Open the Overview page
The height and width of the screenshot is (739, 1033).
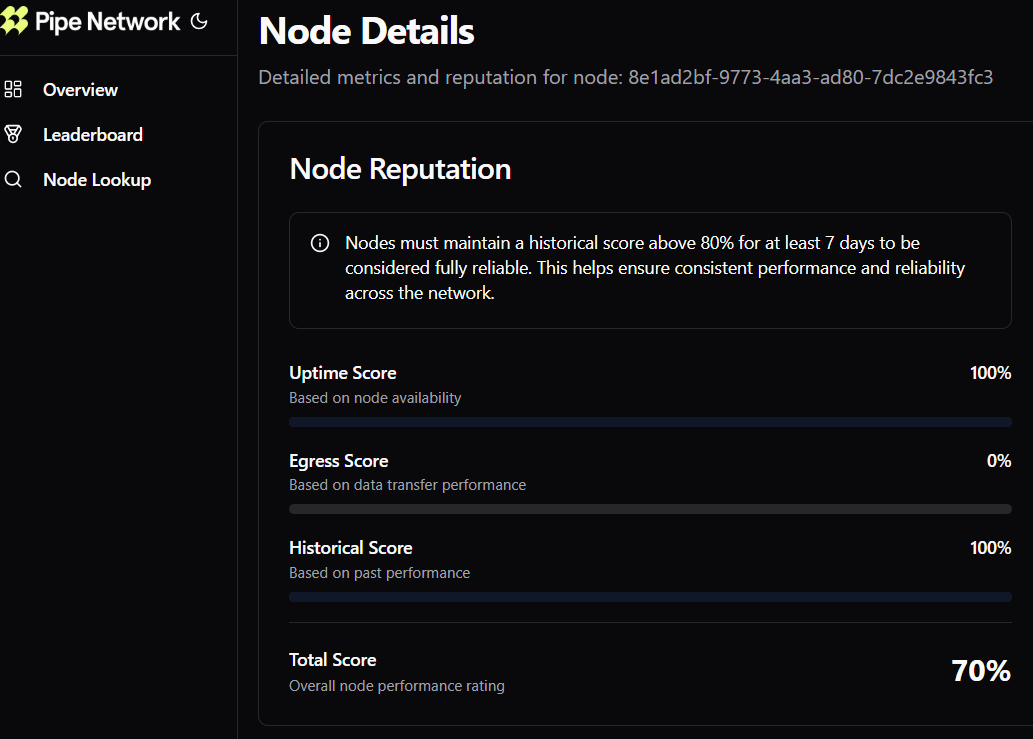tap(80, 90)
